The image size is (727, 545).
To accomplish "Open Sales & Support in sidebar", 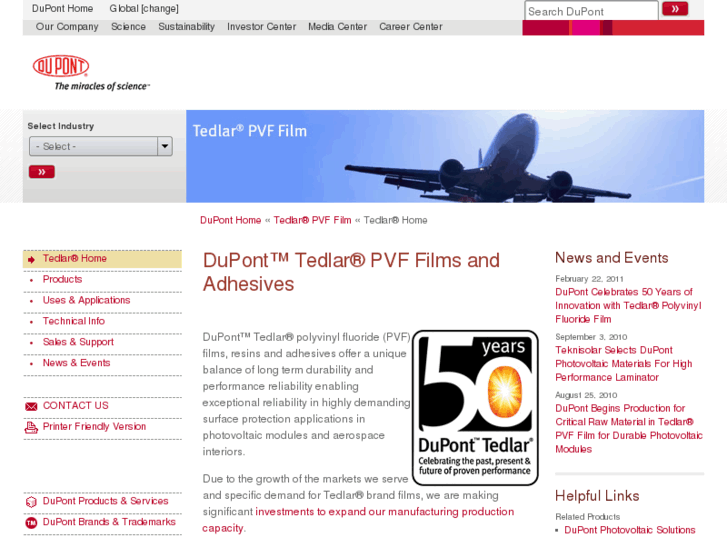I will click(78, 342).
